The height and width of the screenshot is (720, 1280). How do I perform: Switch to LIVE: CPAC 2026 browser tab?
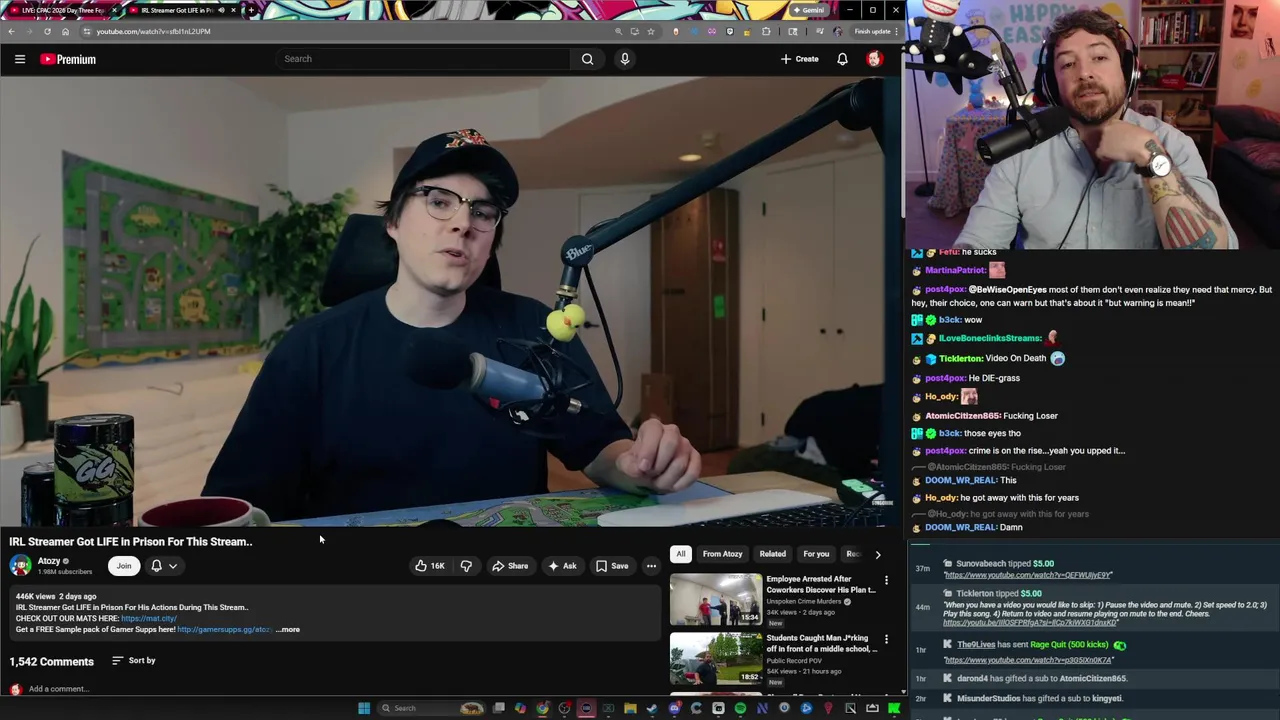click(x=62, y=10)
